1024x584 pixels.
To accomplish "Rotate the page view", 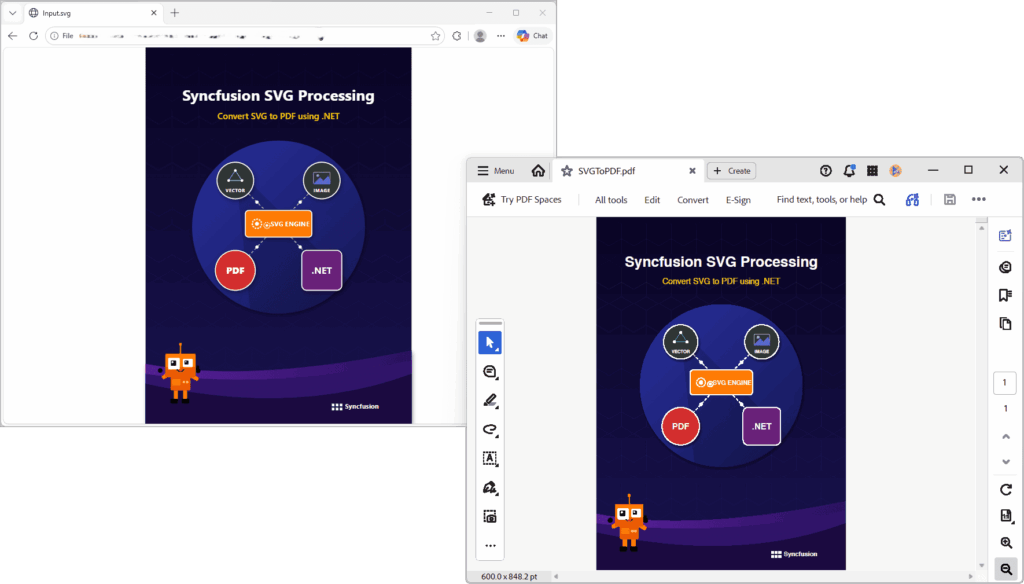I will coord(1006,489).
